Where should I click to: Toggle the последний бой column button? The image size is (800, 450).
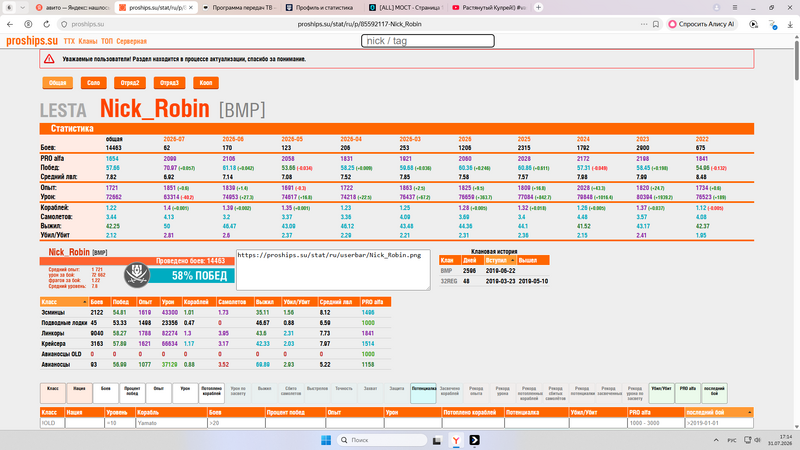coord(714,393)
